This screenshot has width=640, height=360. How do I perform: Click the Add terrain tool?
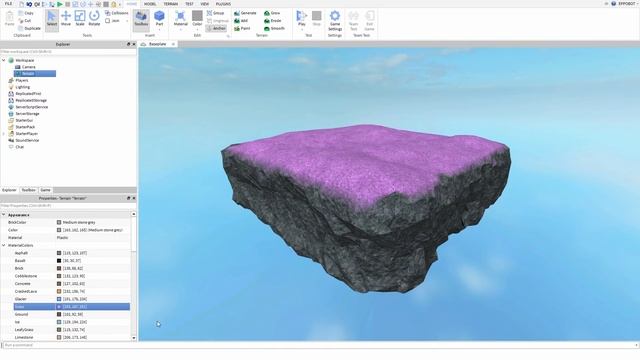(x=241, y=20)
